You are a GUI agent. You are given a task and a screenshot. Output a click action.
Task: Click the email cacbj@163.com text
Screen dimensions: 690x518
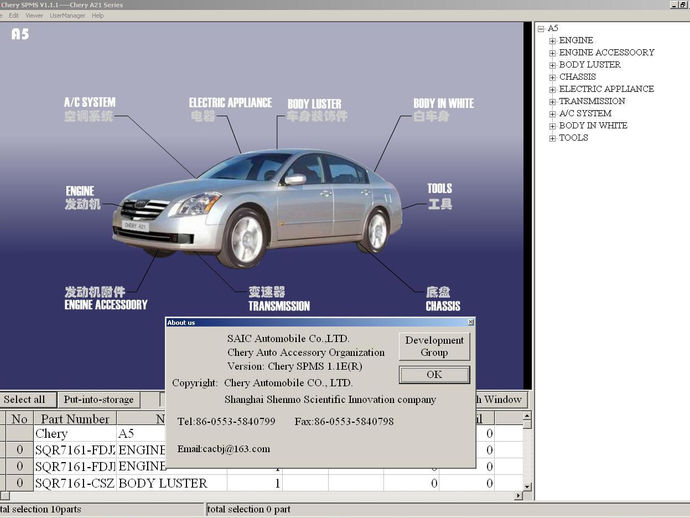tap(224, 449)
